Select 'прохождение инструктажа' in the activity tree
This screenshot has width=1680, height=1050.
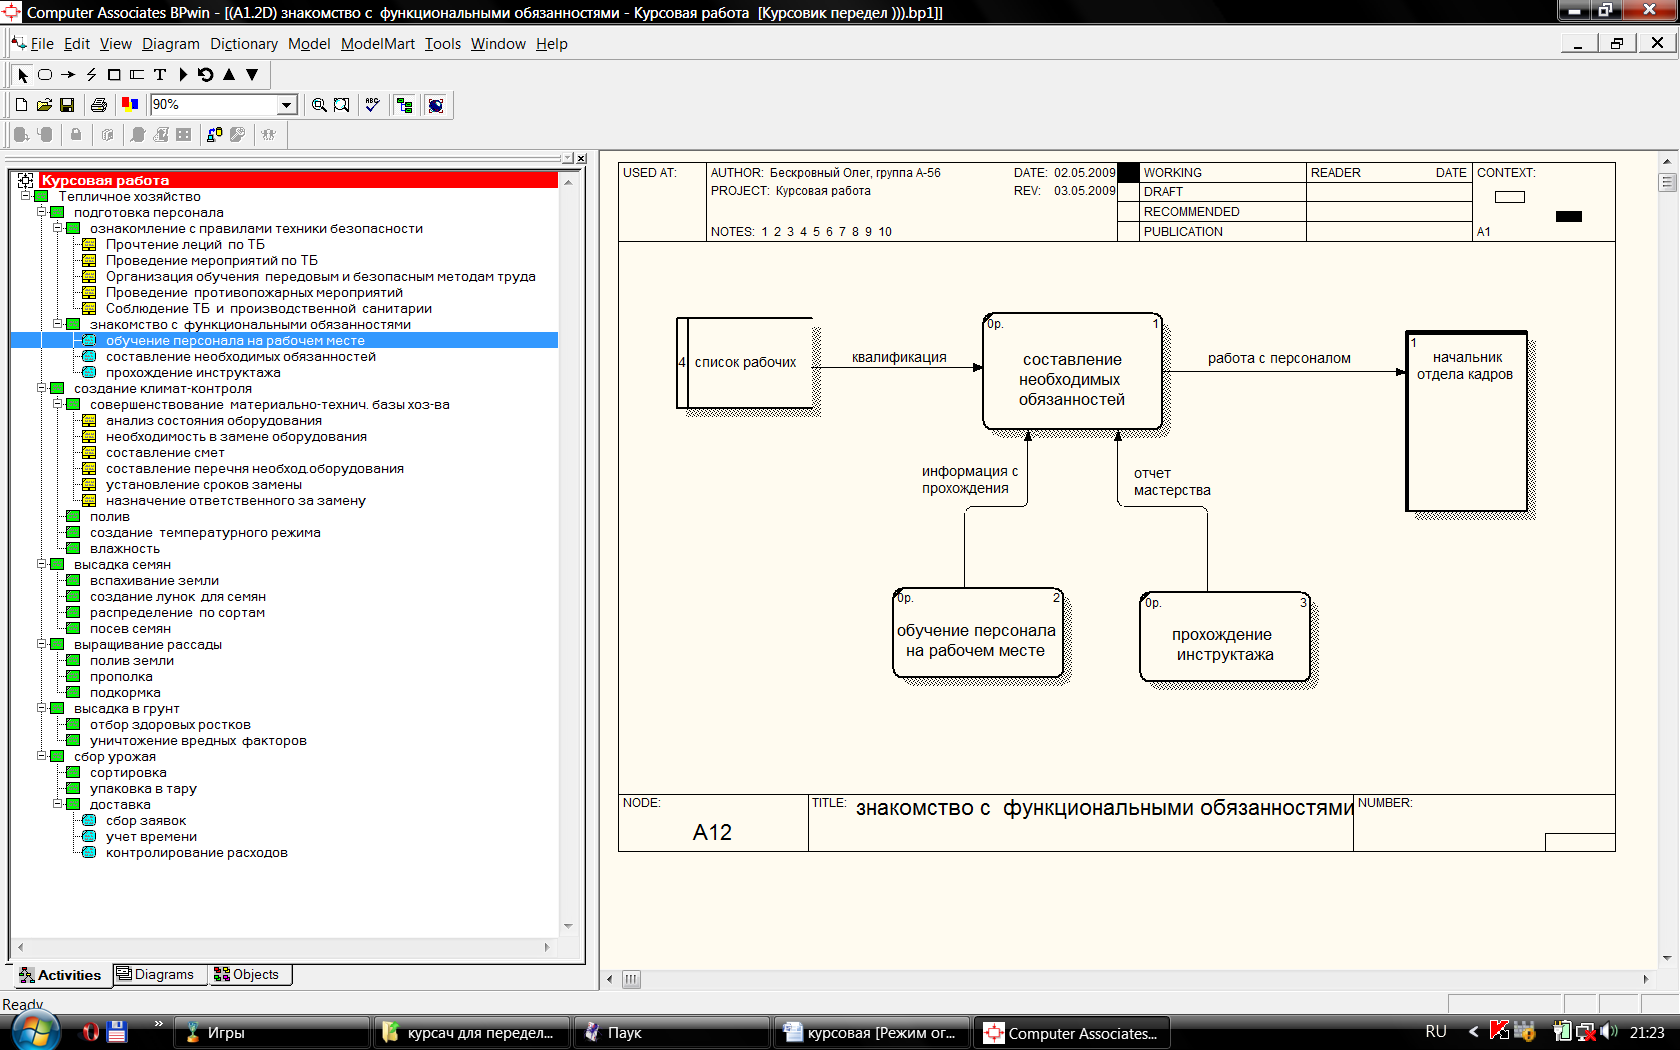193,373
